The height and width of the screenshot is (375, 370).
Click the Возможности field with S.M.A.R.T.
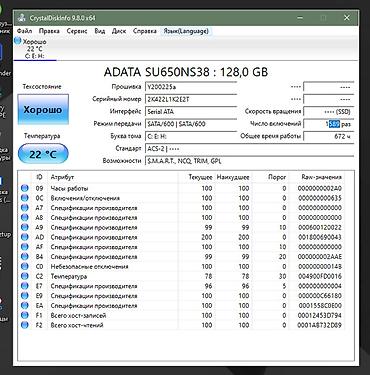(250, 161)
